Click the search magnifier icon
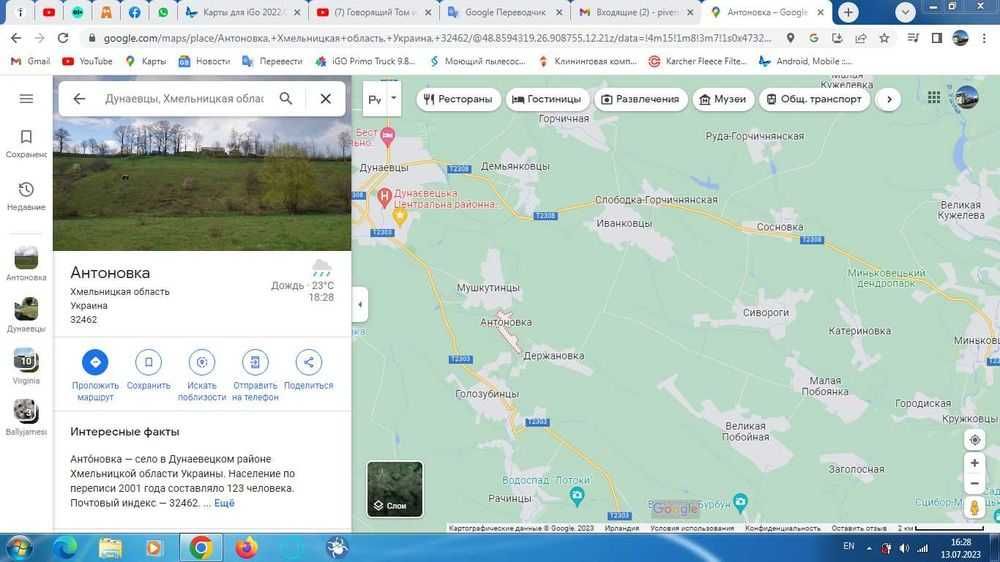1000x562 pixels. tap(286, 98)
